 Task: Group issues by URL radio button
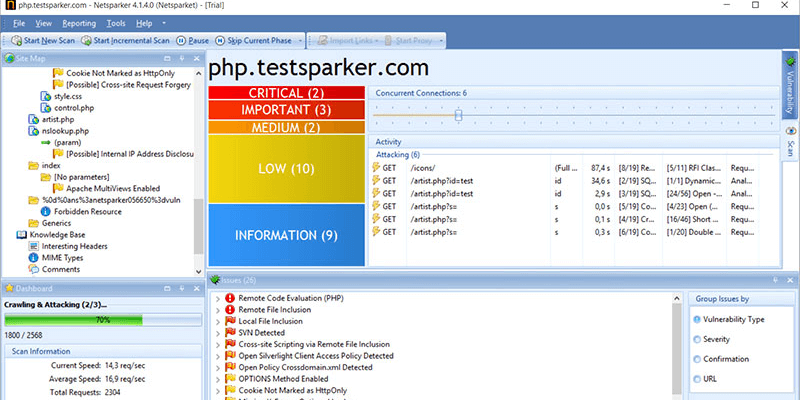(697, 379)
